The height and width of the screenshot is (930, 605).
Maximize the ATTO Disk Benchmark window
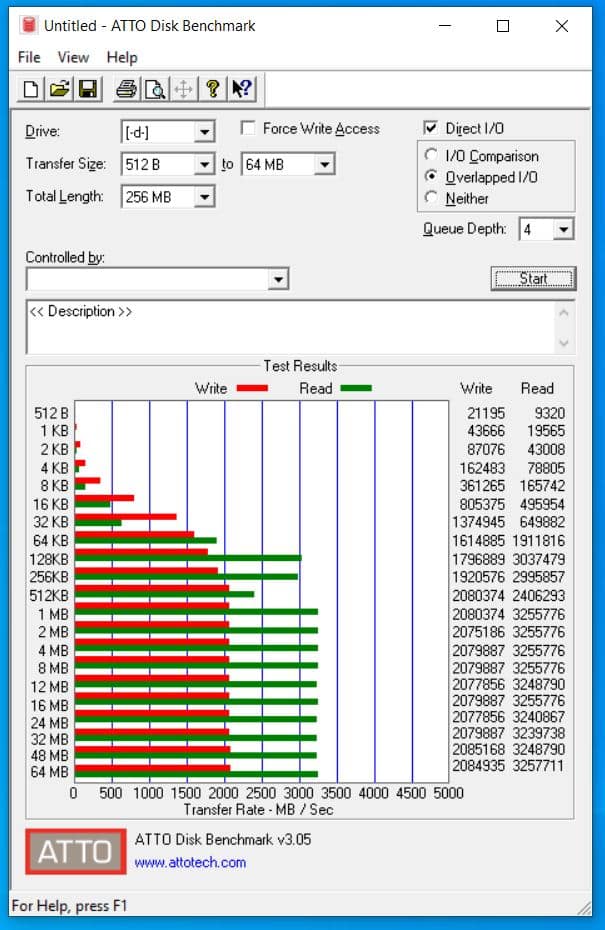point(503,26)
